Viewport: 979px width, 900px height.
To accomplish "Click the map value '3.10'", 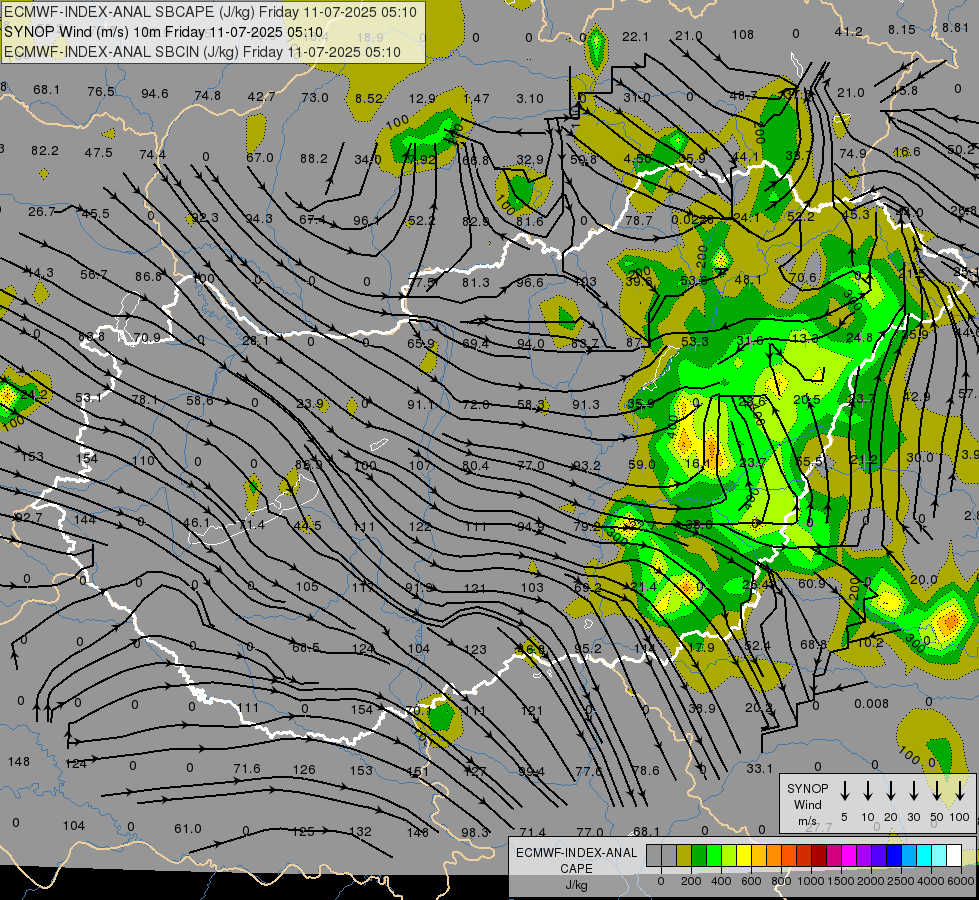I will pos(530,99).
